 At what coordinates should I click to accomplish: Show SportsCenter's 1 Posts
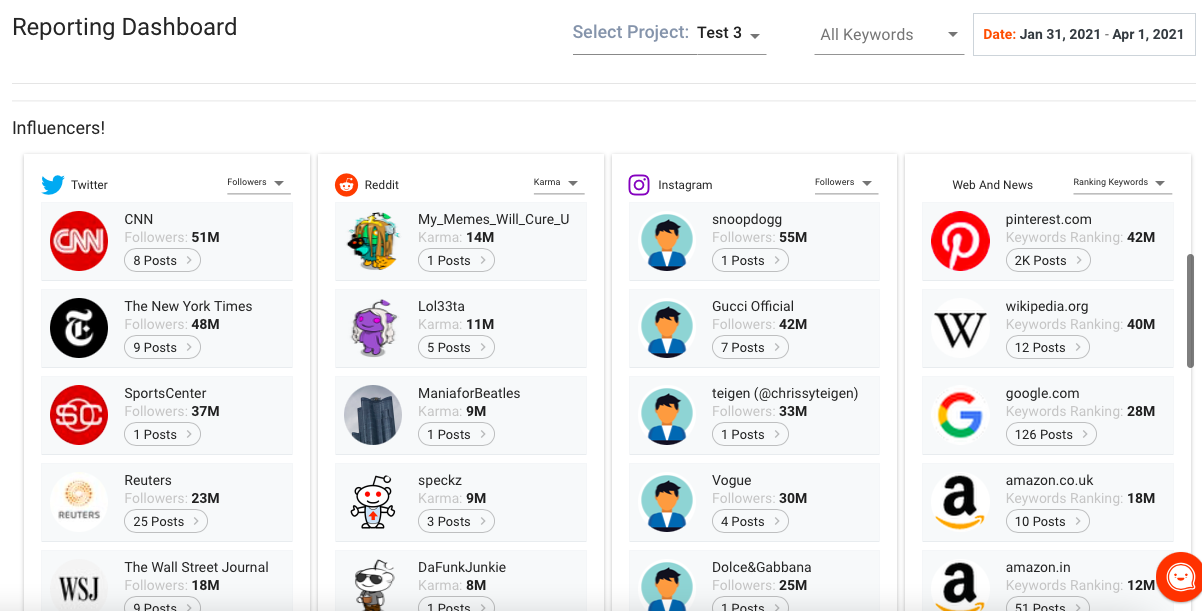(x=162, y=435)
